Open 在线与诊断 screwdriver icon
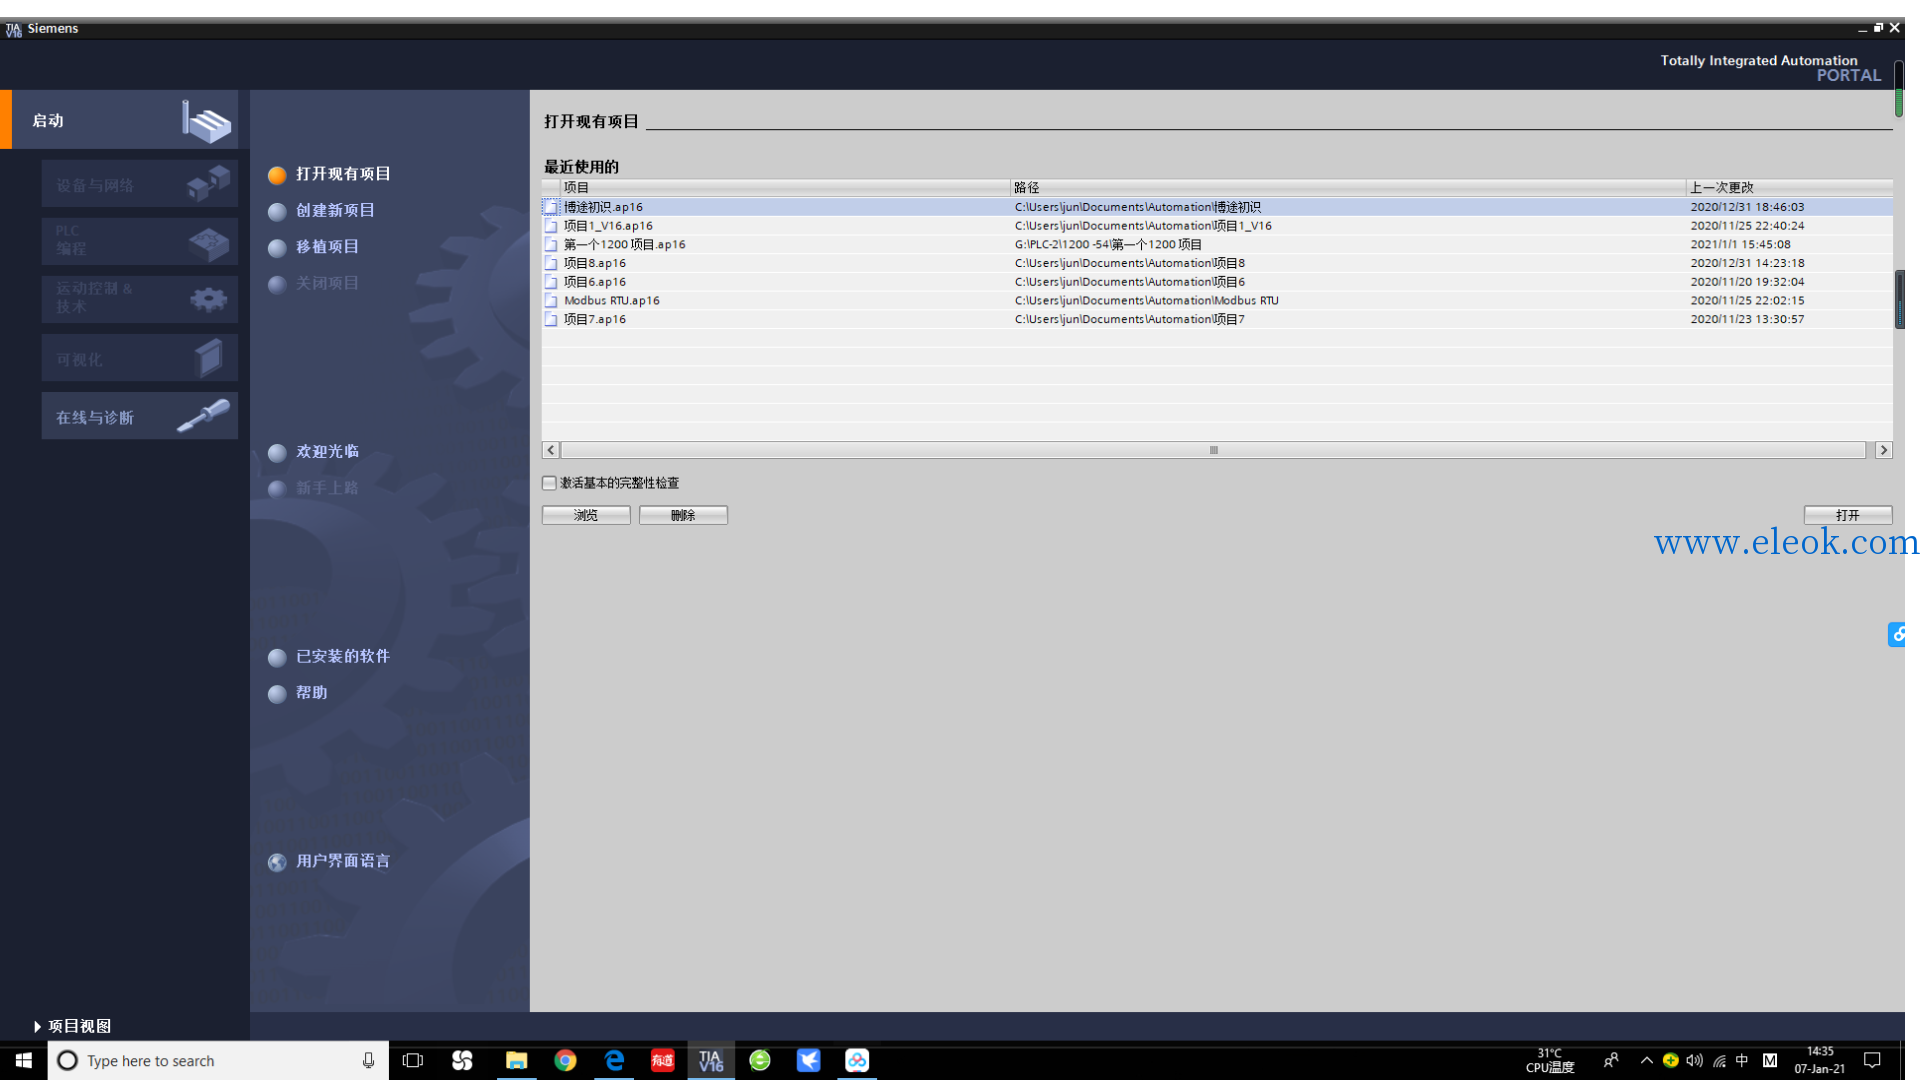1920x1080 pixels. click(x=203, y=415)
